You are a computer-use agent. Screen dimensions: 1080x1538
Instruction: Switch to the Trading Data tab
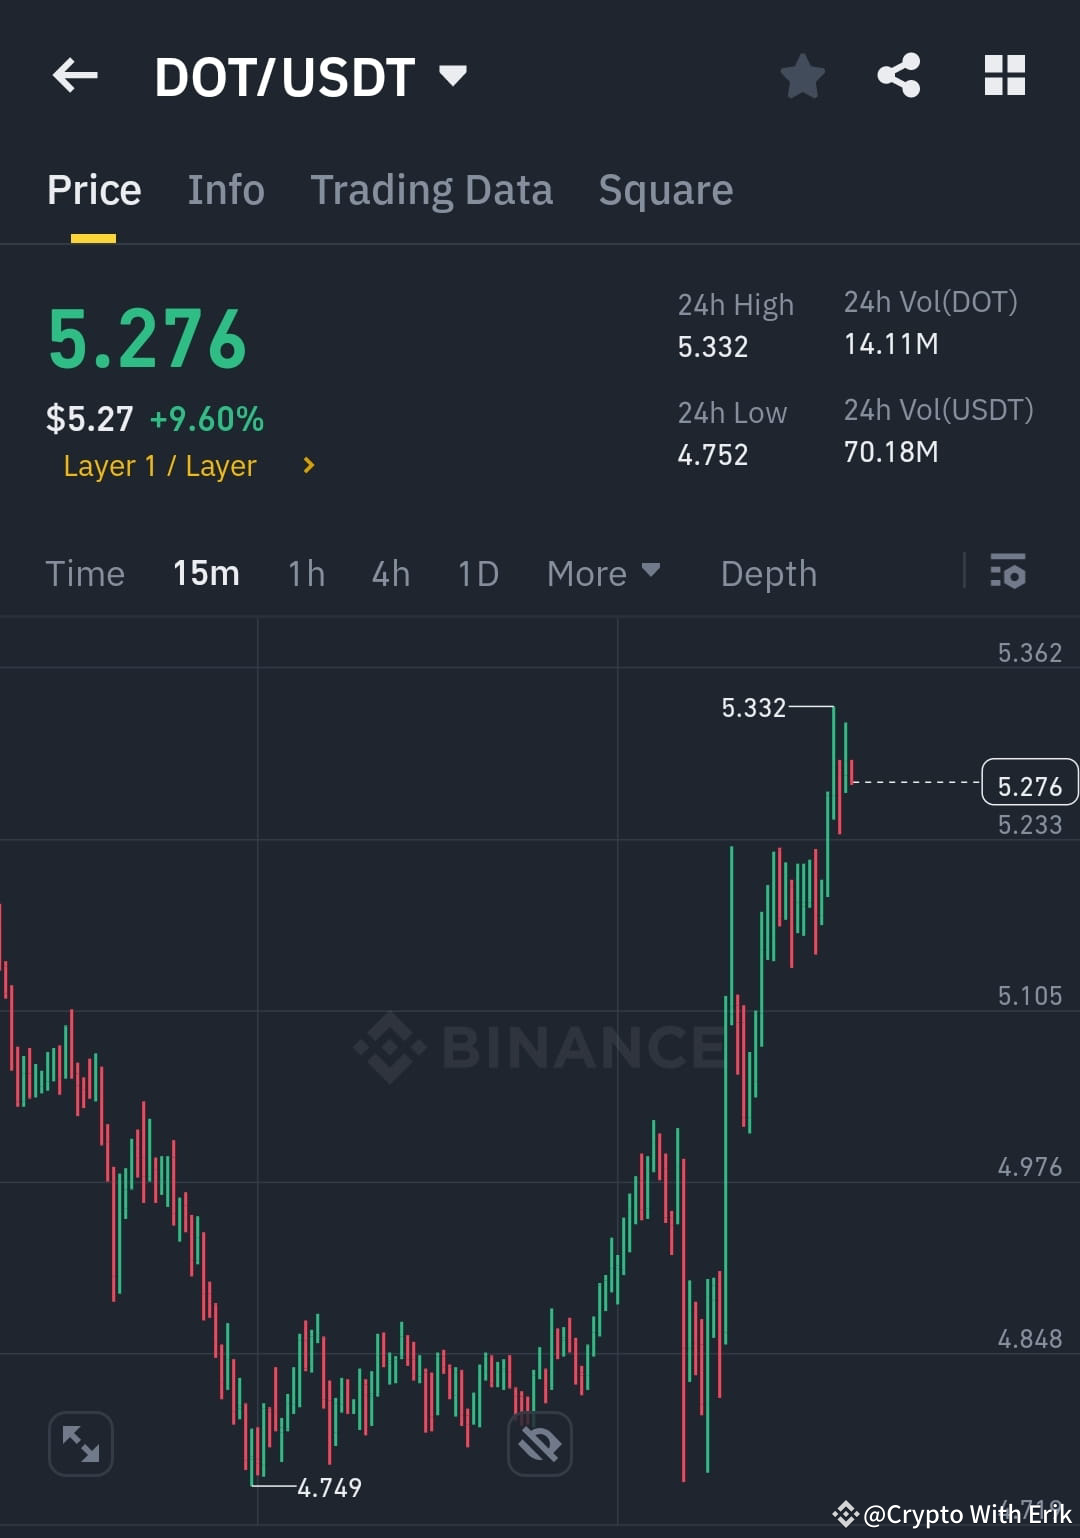[432, 189]
